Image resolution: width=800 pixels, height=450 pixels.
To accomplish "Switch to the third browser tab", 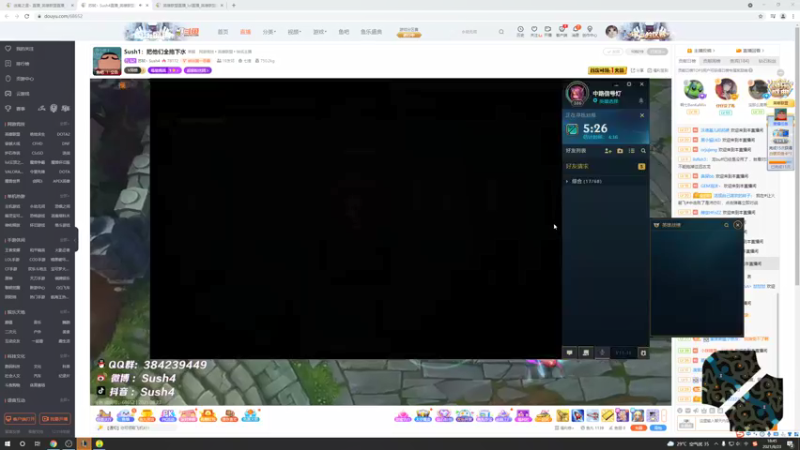I will (x=189, y=6).
